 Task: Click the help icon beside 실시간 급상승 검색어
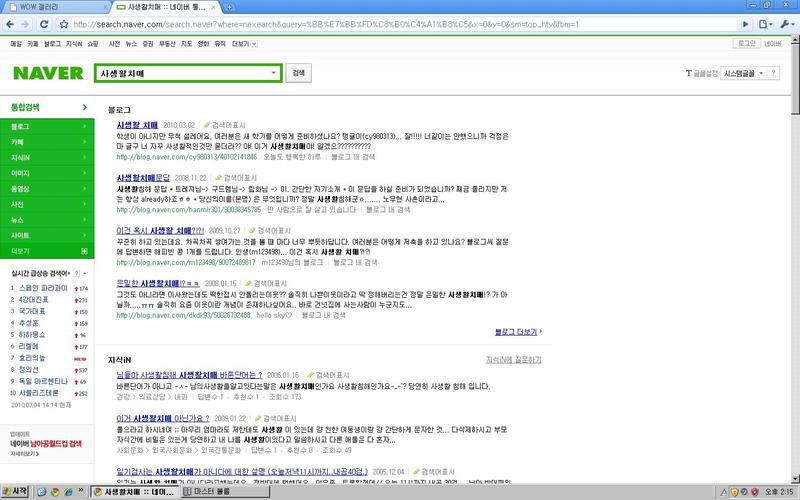pyautogui.click(x=77, y=273)
